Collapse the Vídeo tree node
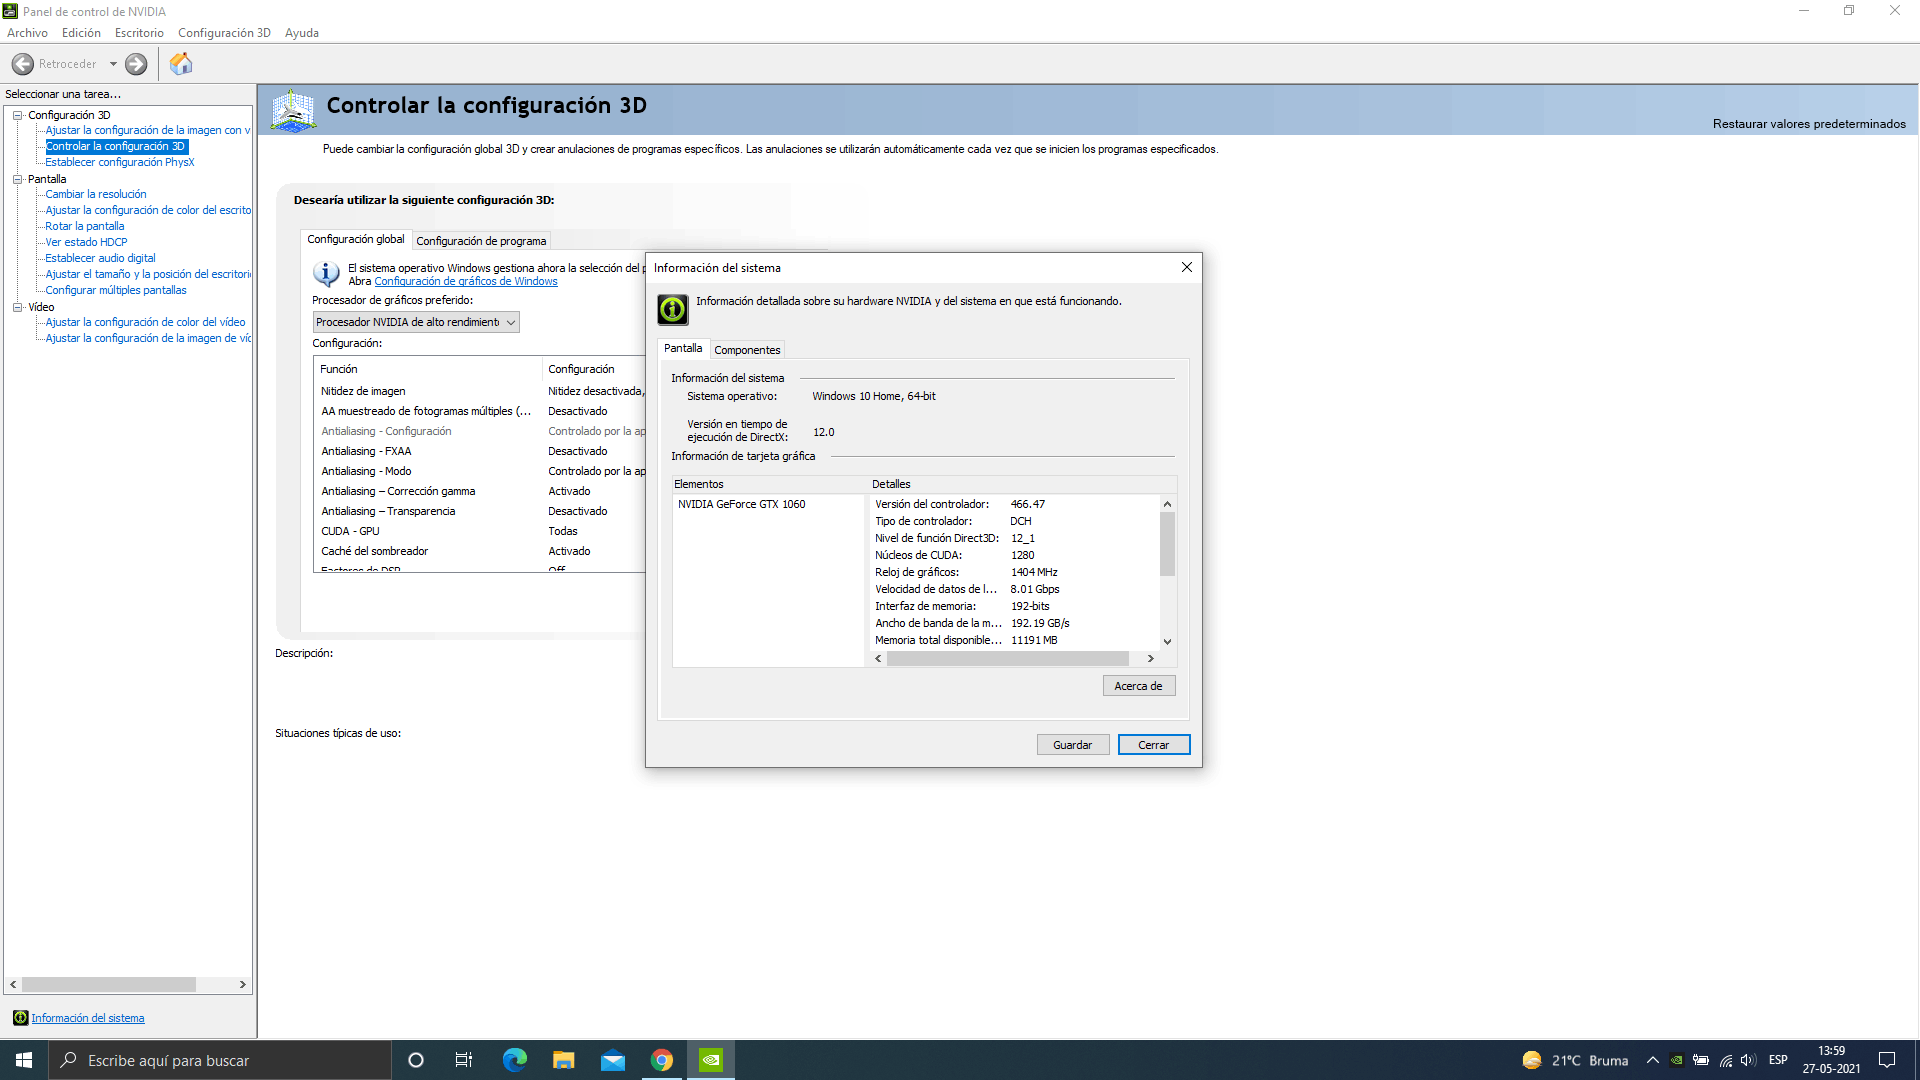 (x=17, y=307)
